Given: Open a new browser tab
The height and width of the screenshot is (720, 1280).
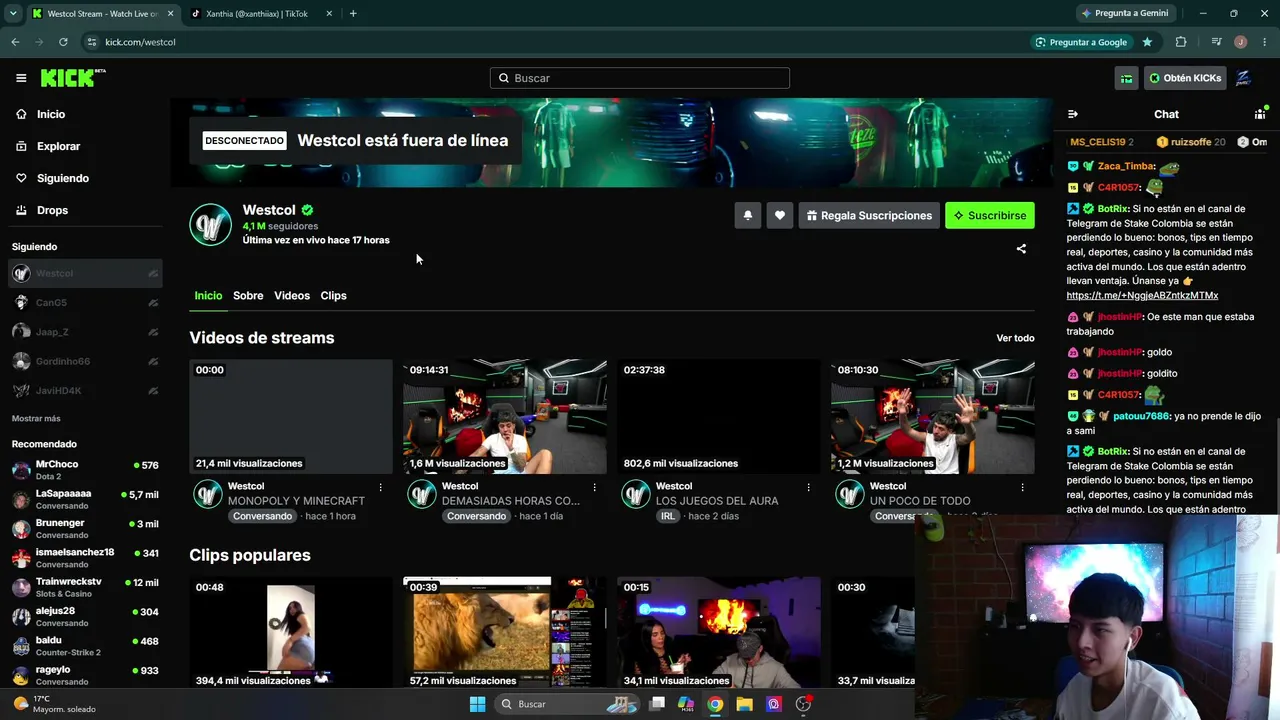Looking at the screenshot, I should pyautogui.click(x=353, y=13).
